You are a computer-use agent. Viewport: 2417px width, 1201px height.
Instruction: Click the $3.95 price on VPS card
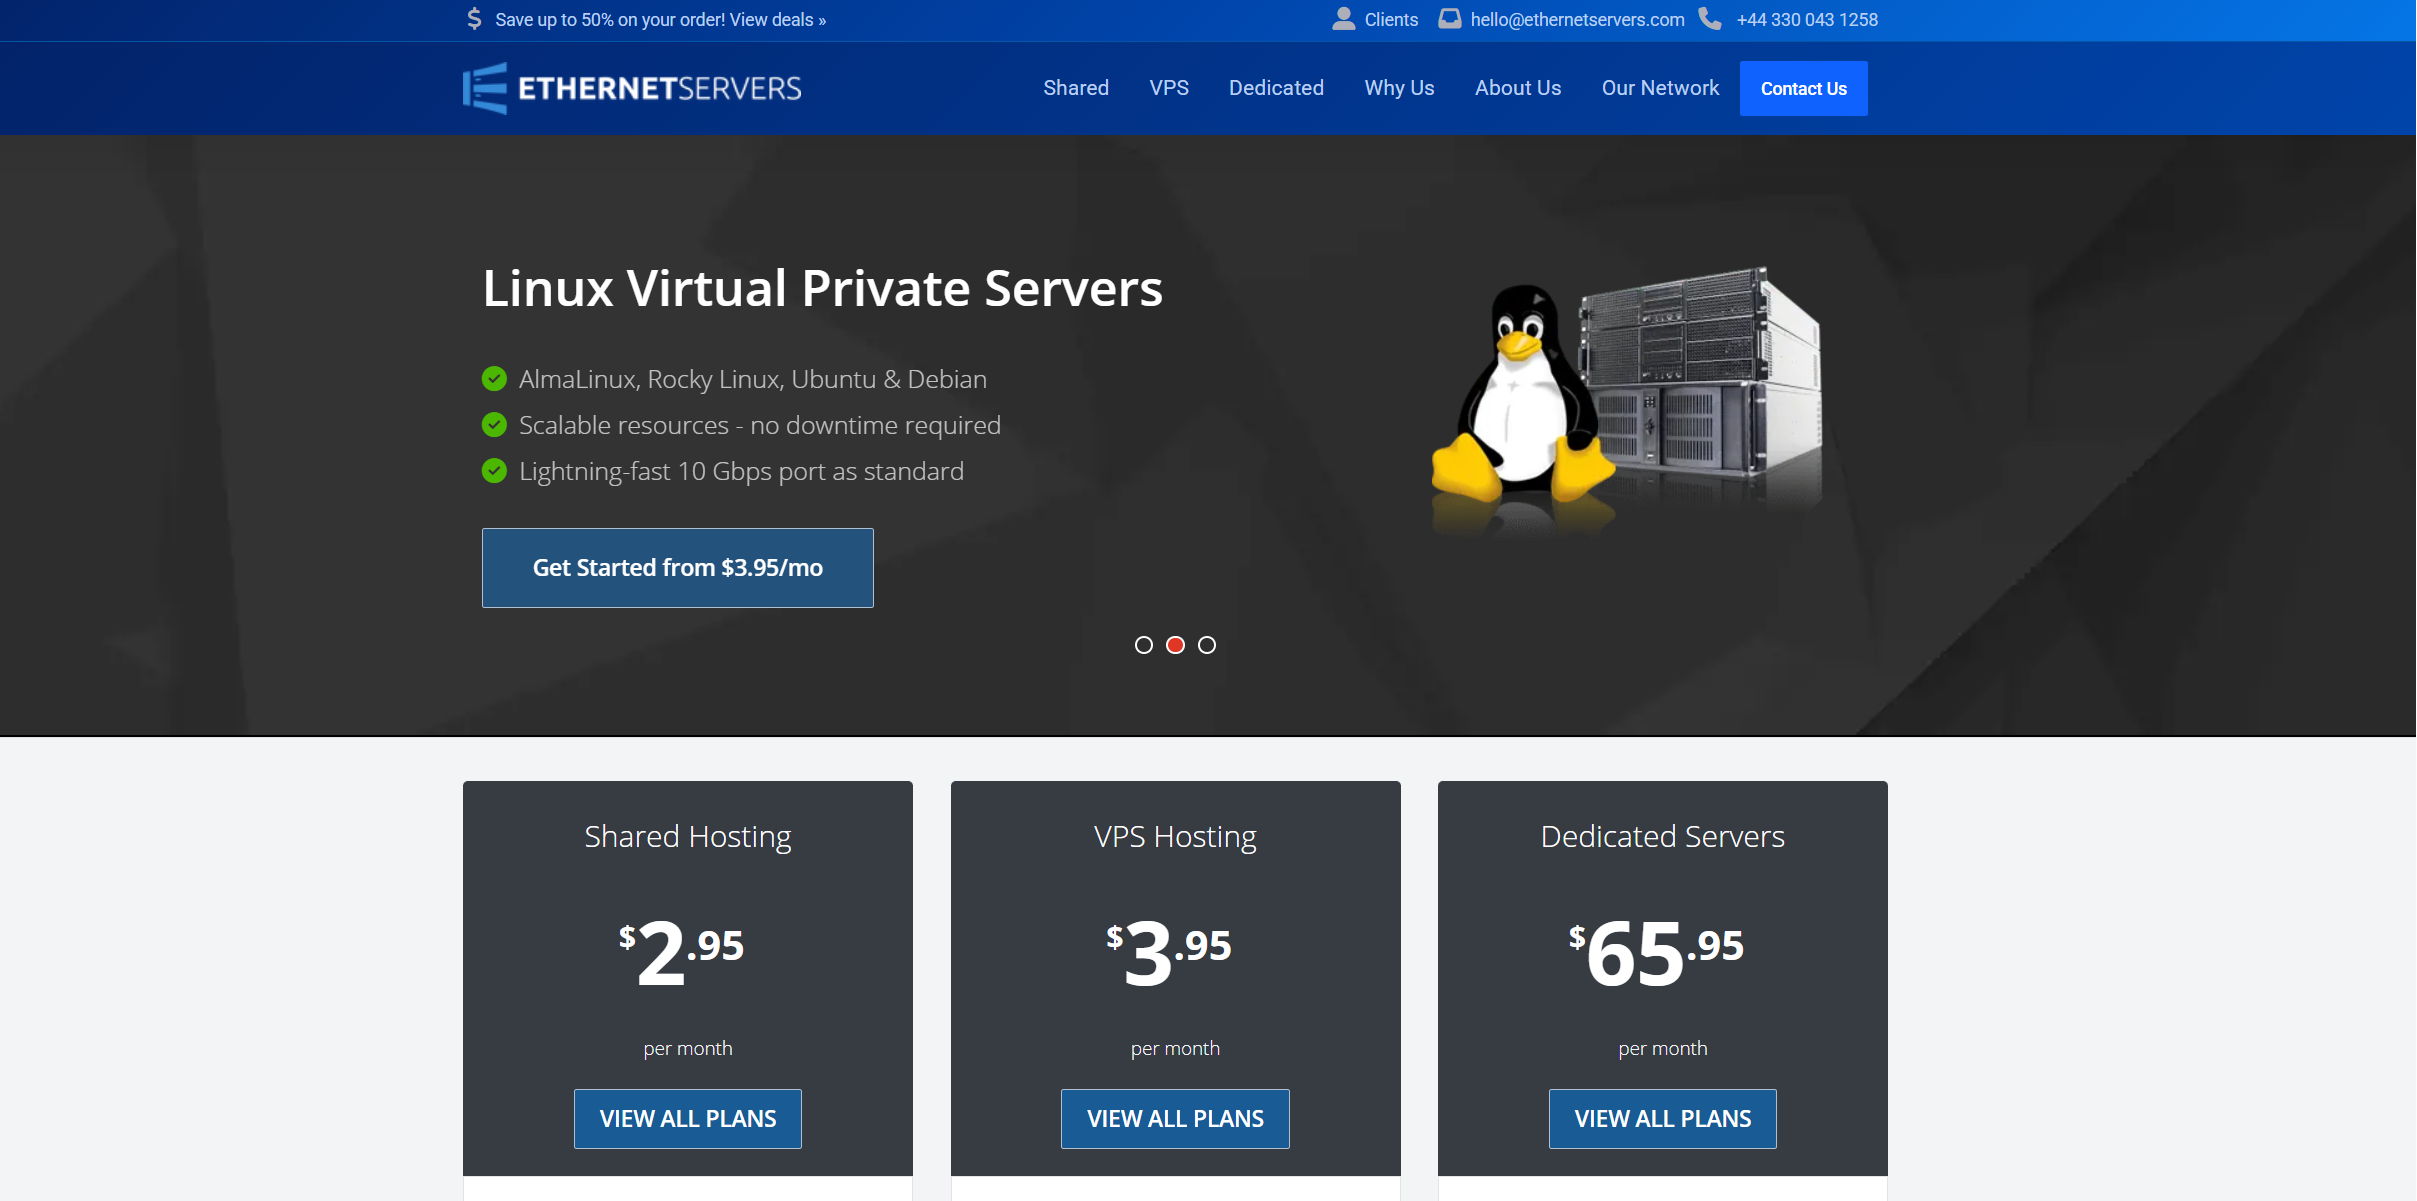pos(1169,952)
